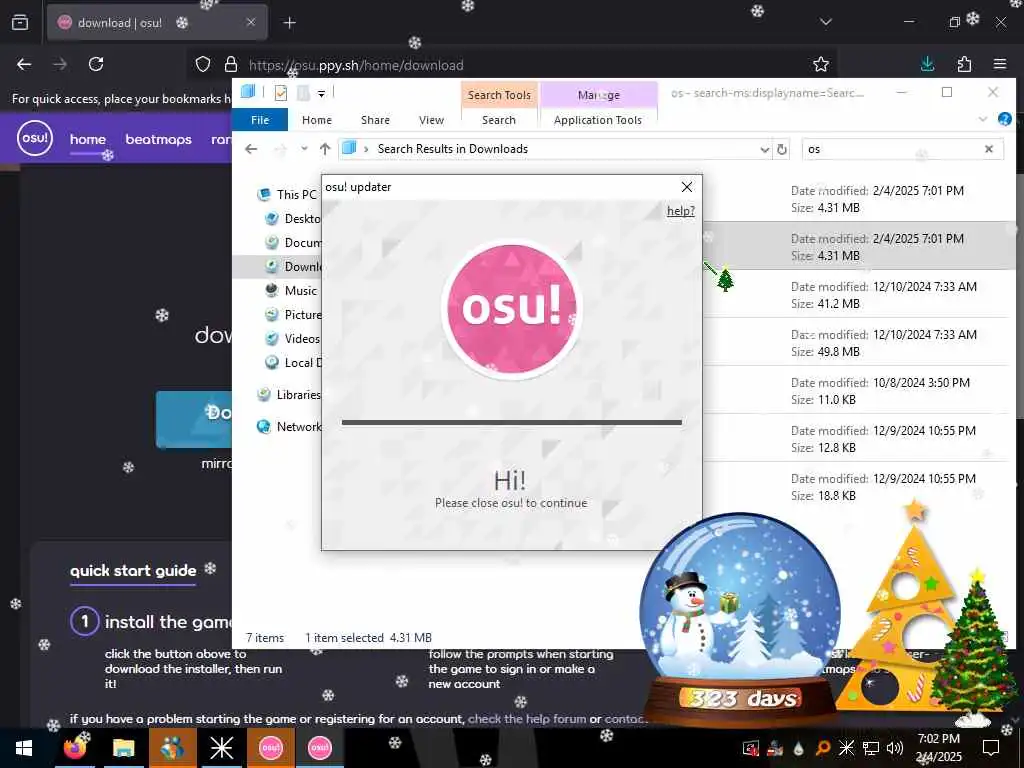Image resolution: width=1024 pixels, height=768 pixels.
Task: Open File Explorer help question mark
Action: coord(1004,119)
